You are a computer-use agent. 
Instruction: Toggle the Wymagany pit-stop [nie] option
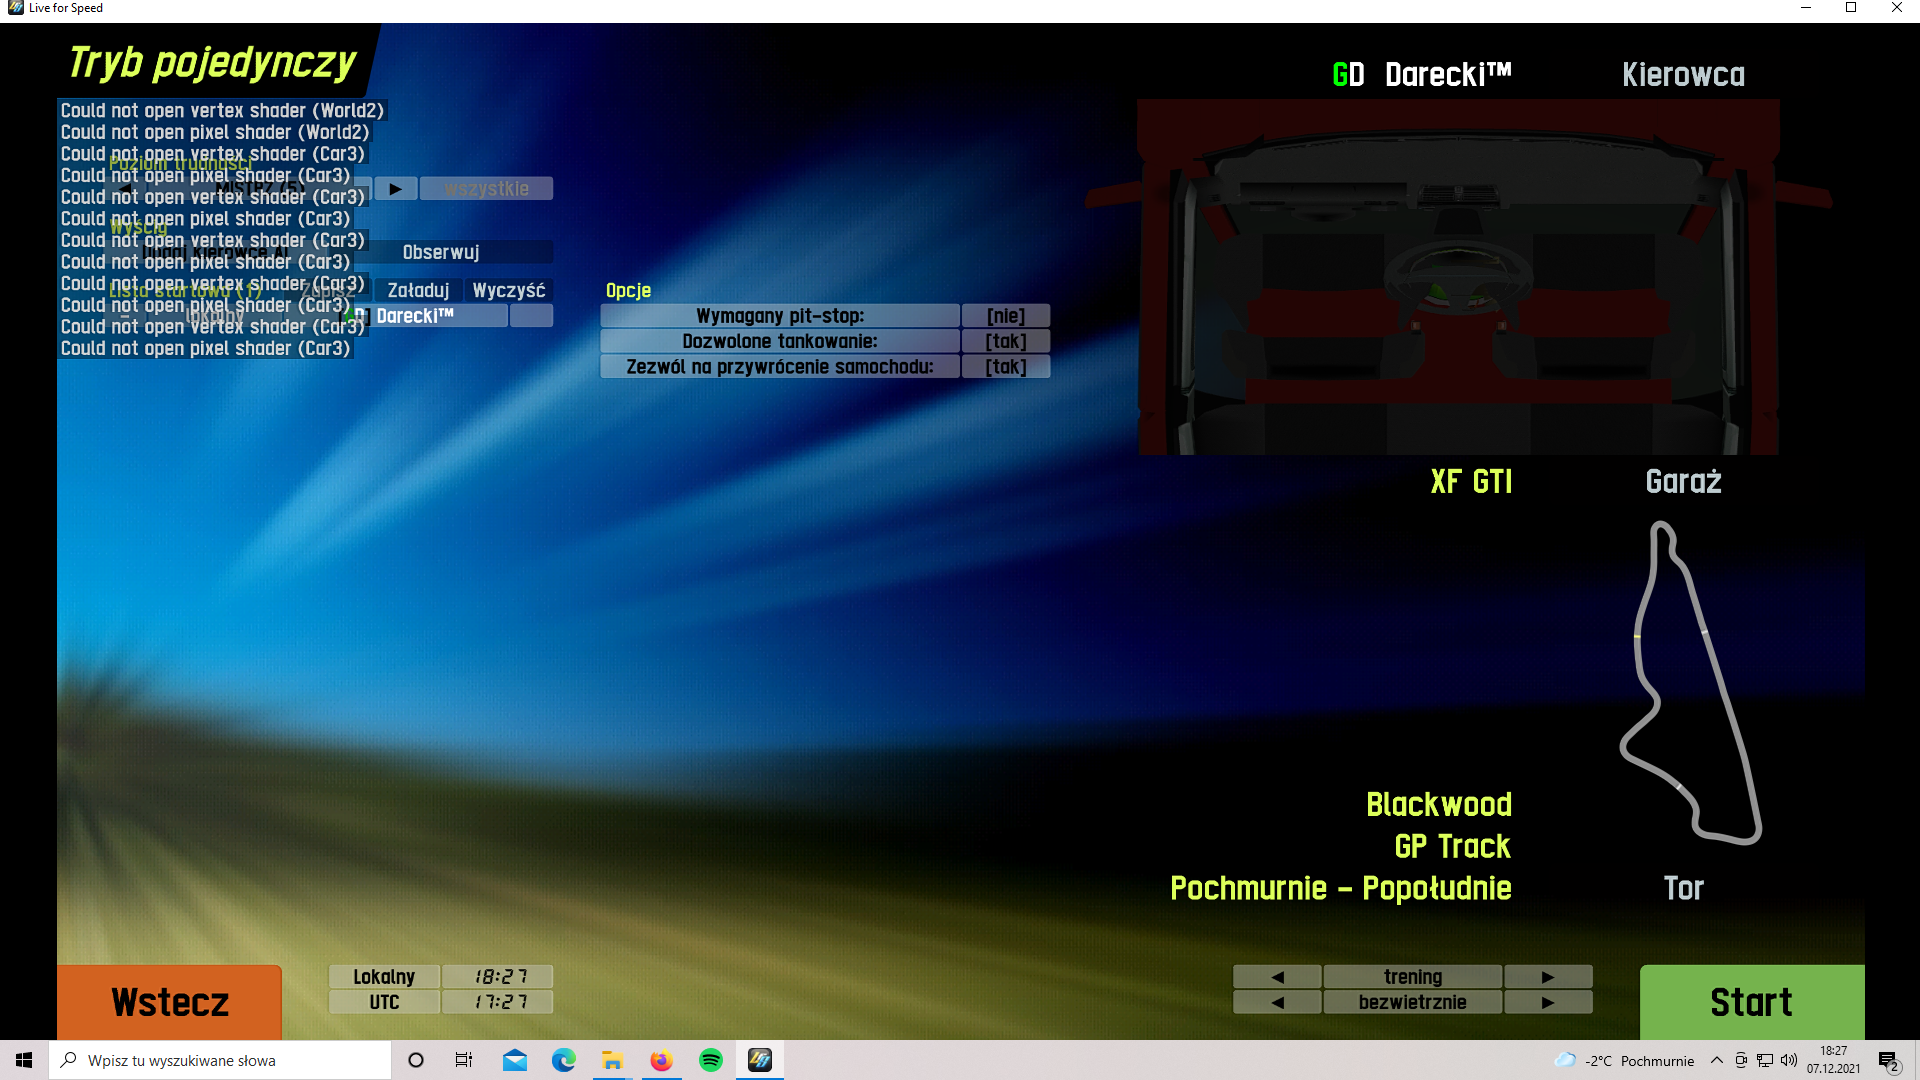pos(1005,316)
